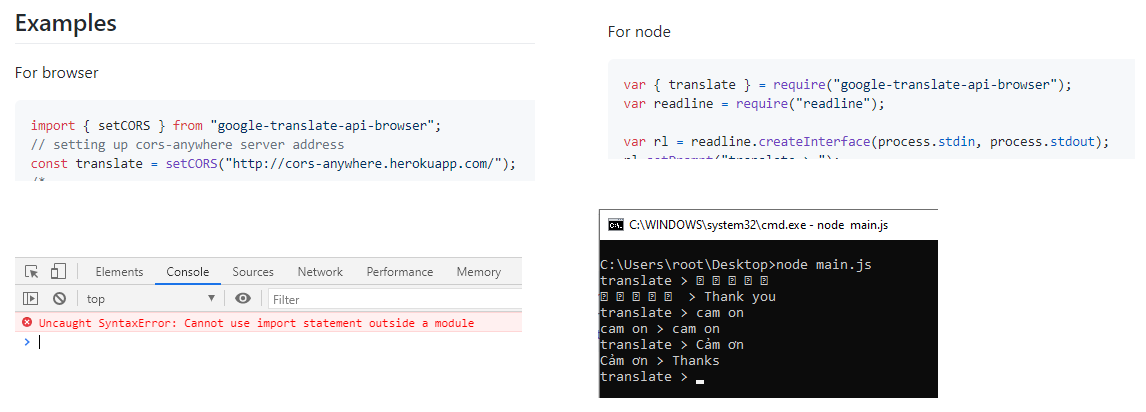
Task: Click the red error icon in console
Action: click(x=27, y=322)
